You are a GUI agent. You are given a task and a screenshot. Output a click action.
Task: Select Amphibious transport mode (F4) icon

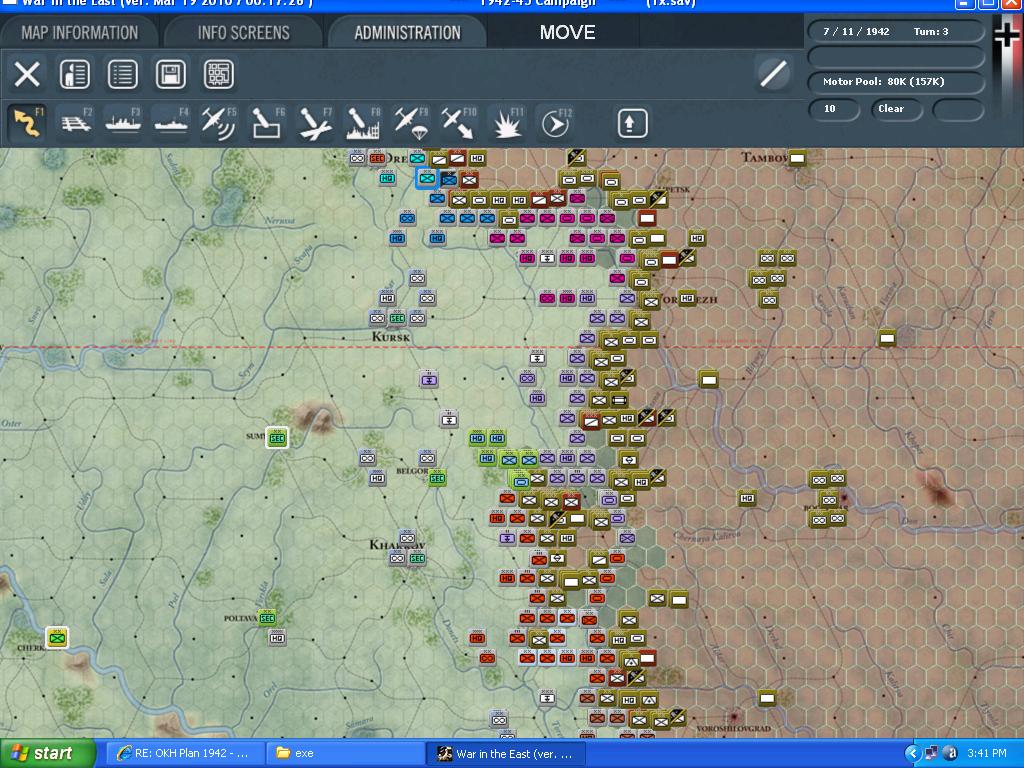(171, 122)
